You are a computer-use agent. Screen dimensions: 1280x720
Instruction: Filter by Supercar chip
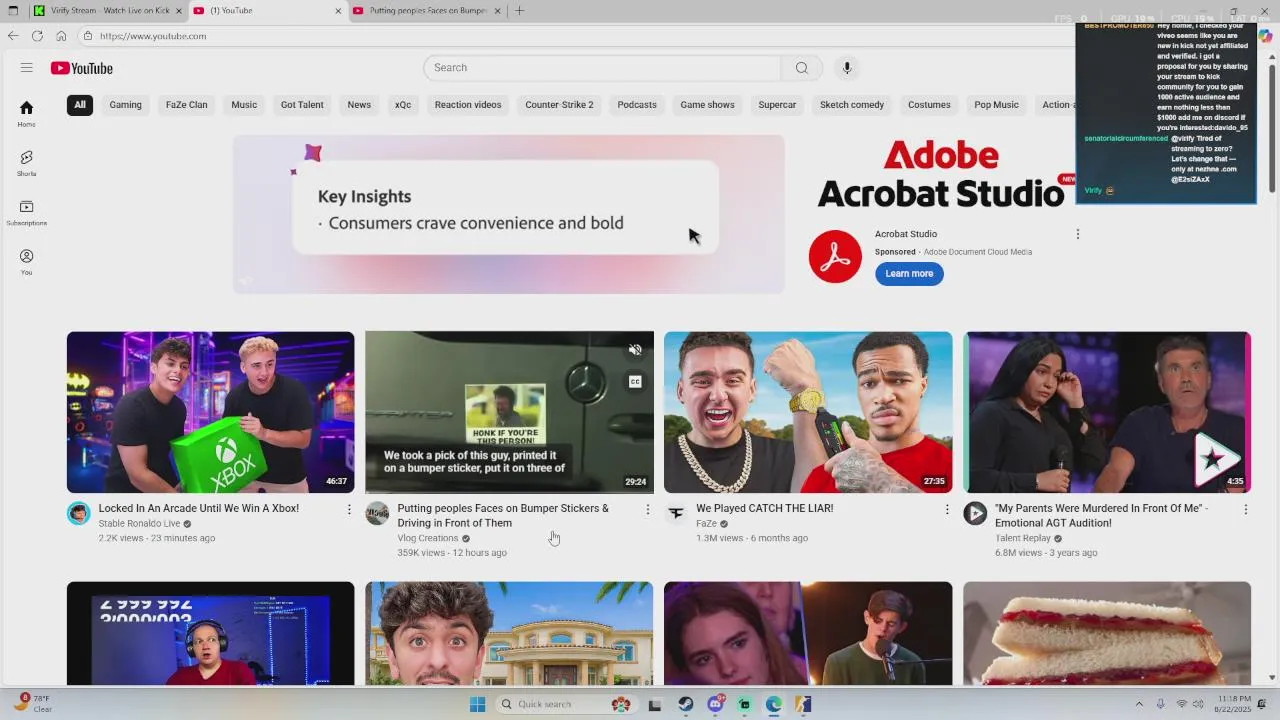[x=777, y=105]
